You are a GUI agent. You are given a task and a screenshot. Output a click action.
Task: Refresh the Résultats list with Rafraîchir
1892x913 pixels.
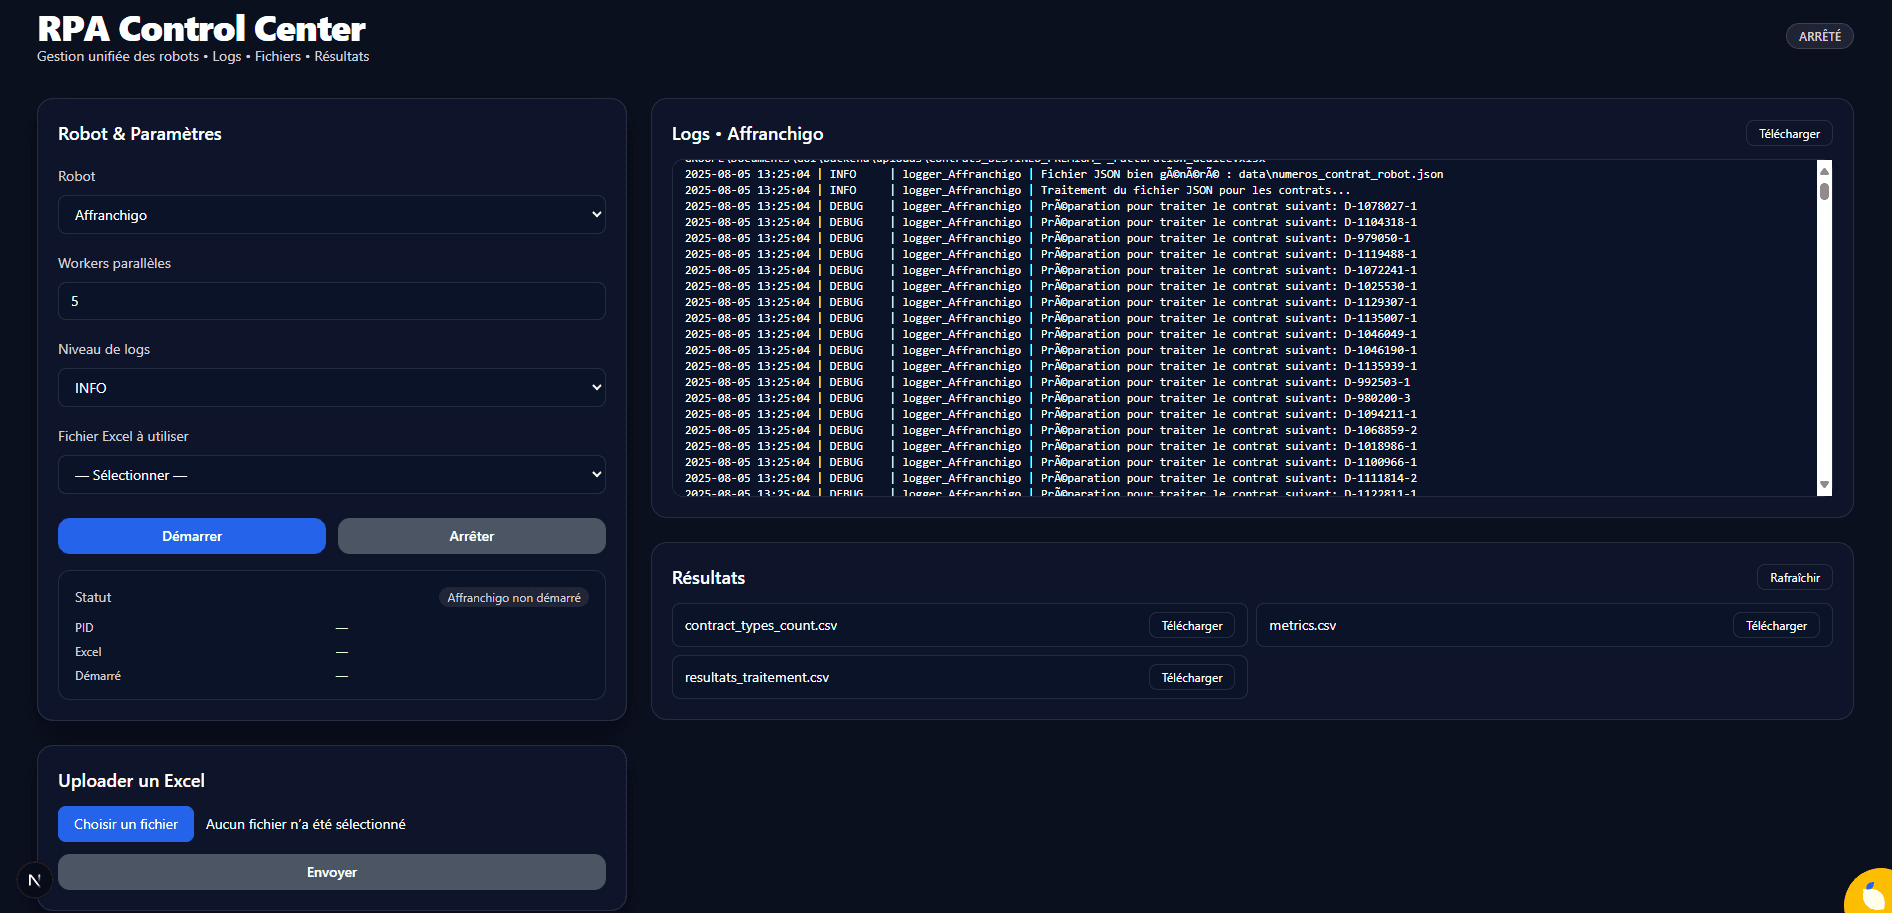[x=1795, y=578]
